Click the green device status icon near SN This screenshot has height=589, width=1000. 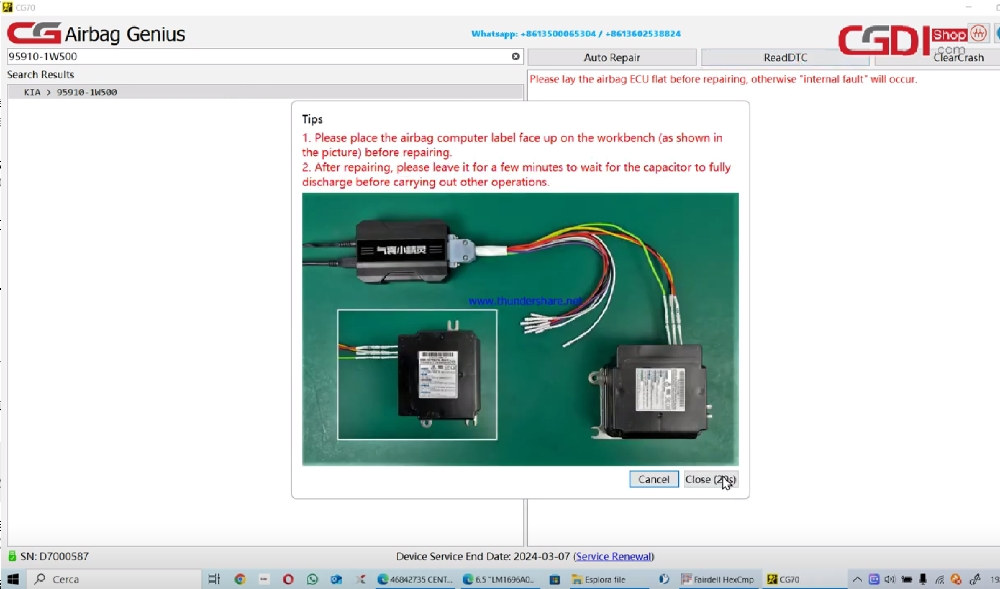(11, 556)
